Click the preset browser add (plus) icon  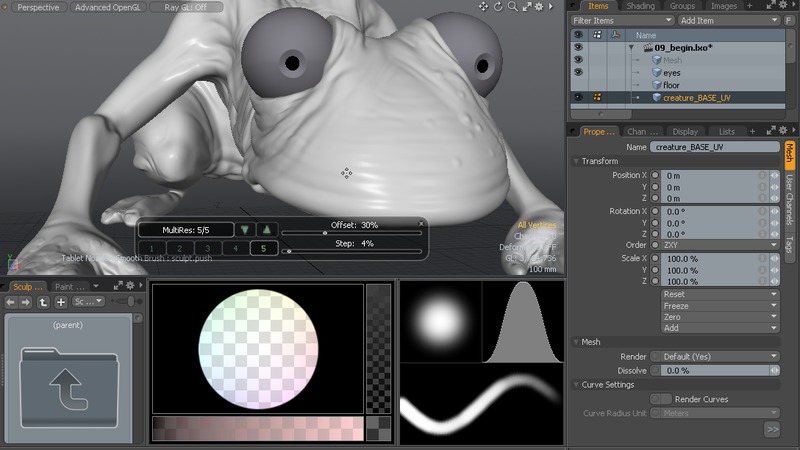pyautogui.click(x=61, y=301)
